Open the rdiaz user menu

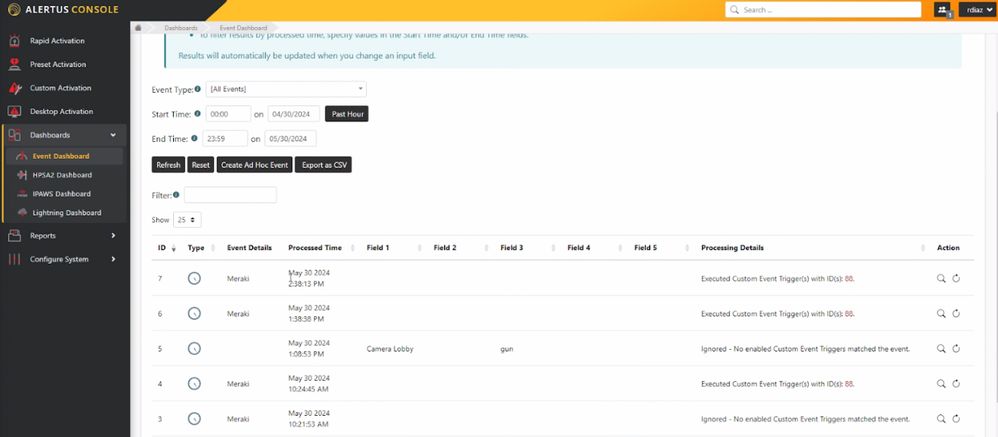(976, 10)
